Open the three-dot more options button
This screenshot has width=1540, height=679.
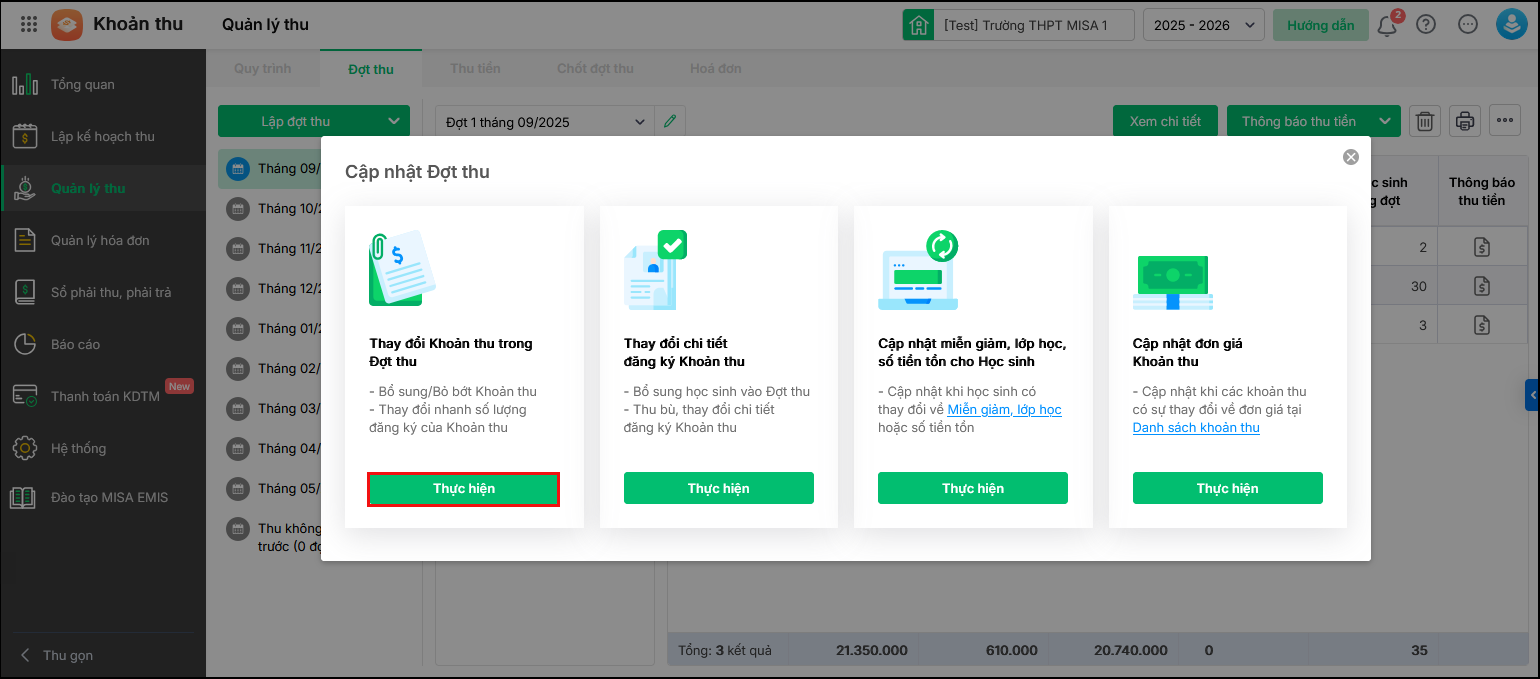pyautogui.click(x=1505, y=122)
